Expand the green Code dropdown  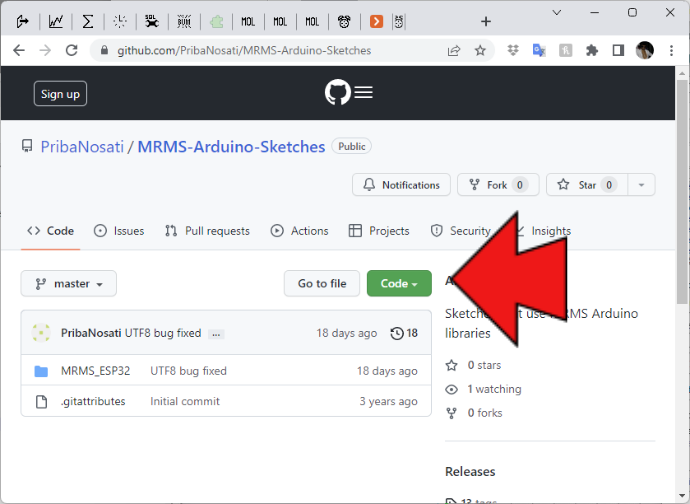tap(399, 284)
